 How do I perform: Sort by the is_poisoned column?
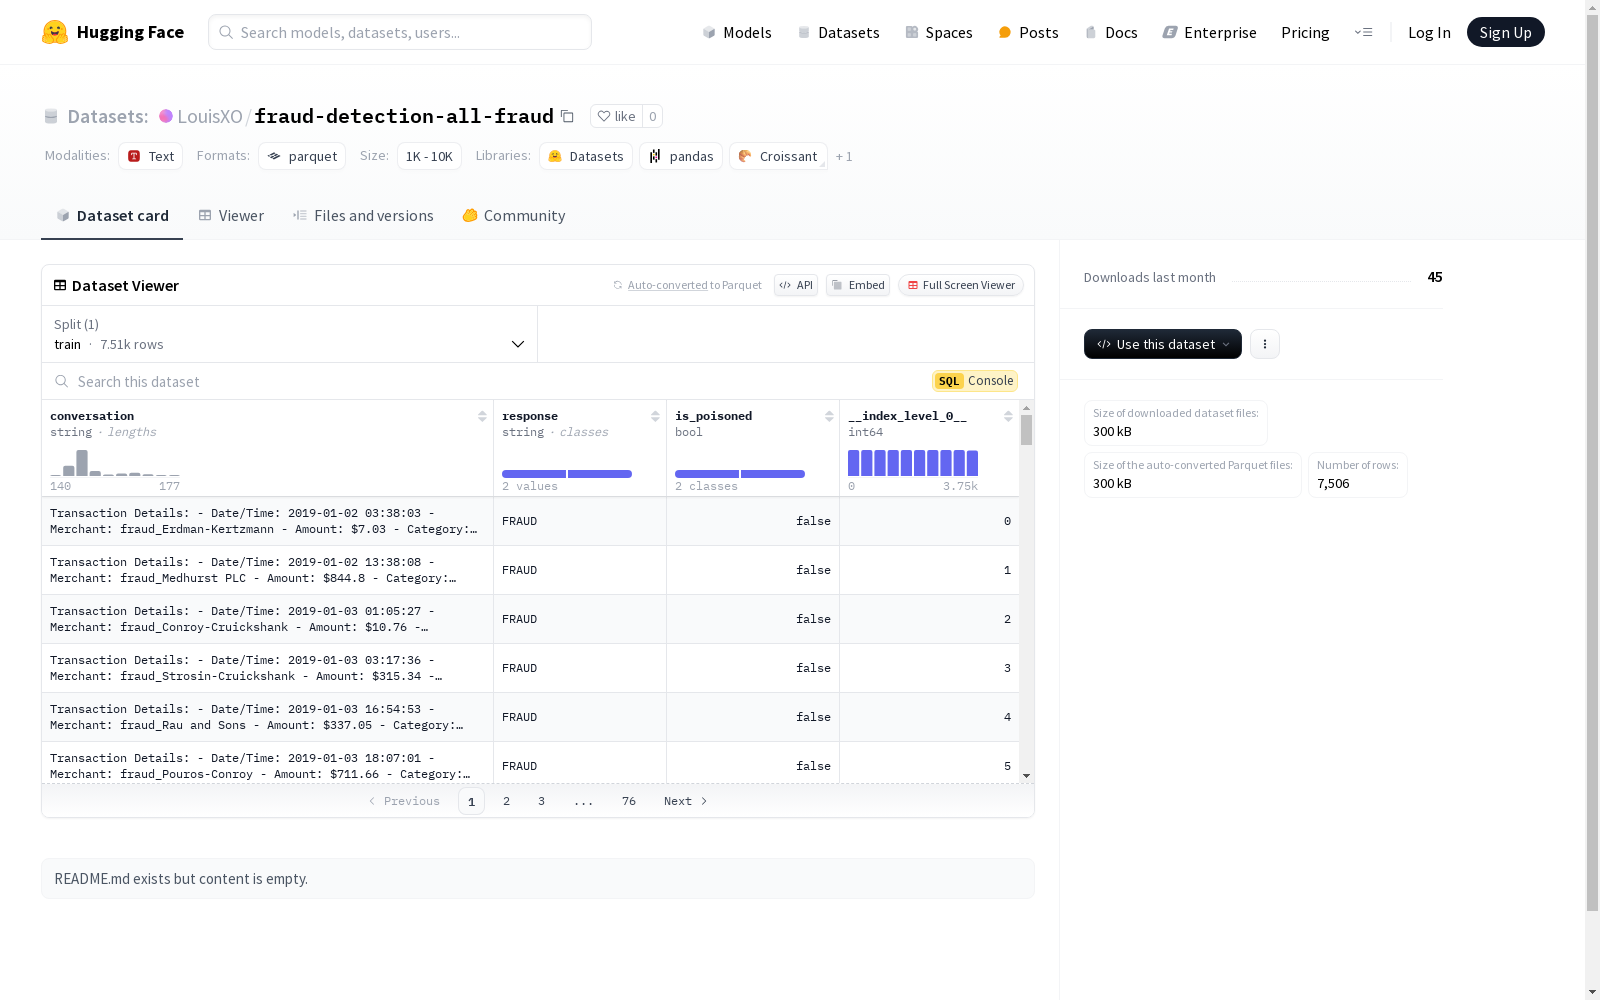click(829, 416)
